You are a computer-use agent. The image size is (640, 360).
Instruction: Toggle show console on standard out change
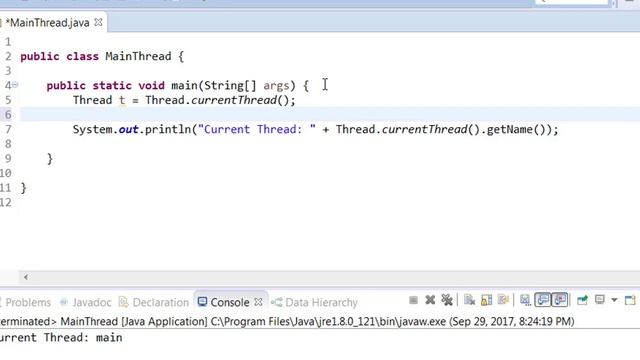point(542,300)
